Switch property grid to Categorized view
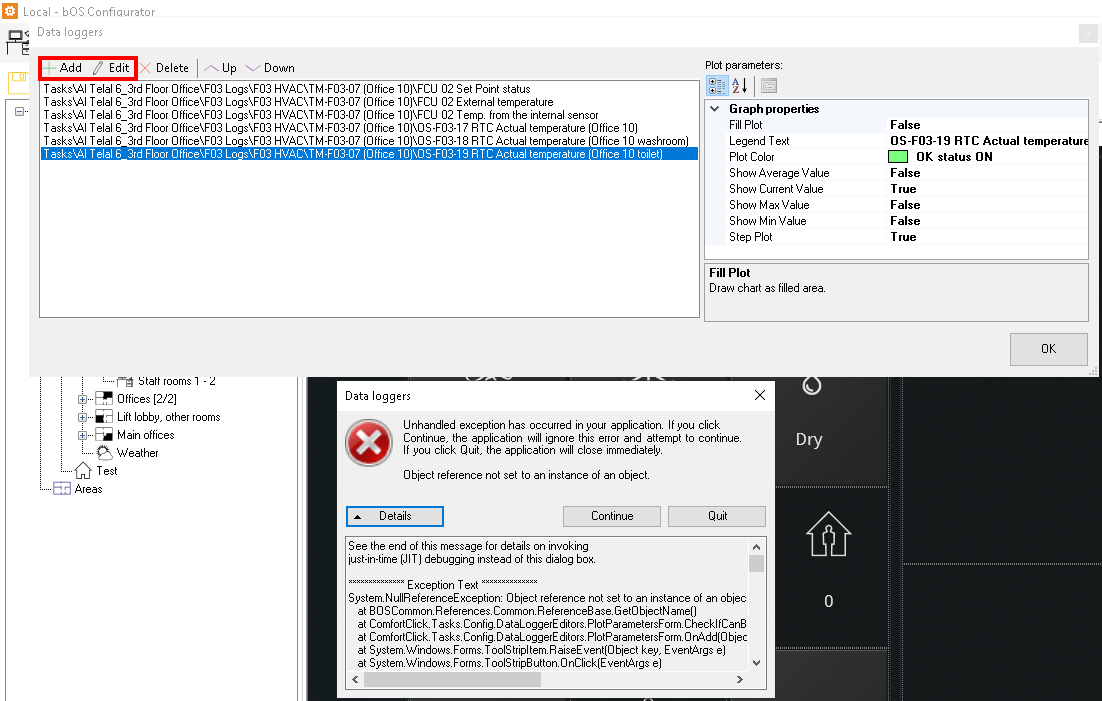The height and width of the screenshot is (701, 1102). [x=717, y=86]
